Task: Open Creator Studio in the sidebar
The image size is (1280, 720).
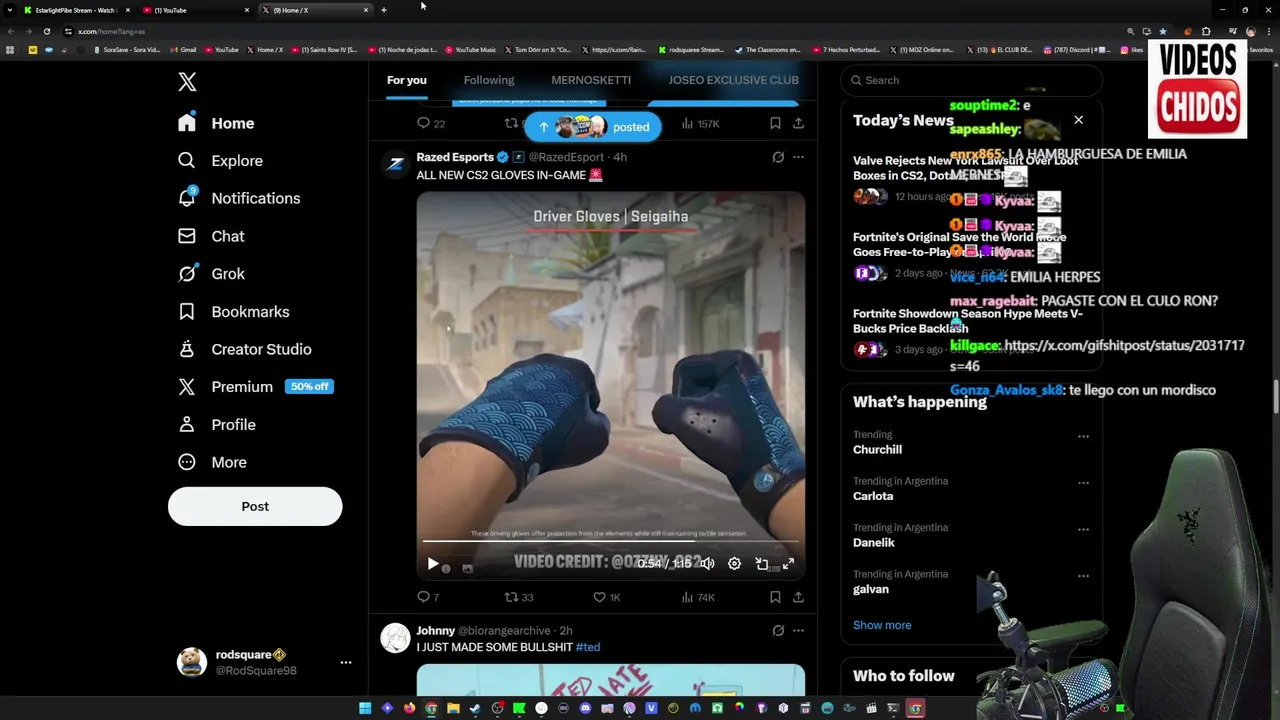Action: coord(244,349)
